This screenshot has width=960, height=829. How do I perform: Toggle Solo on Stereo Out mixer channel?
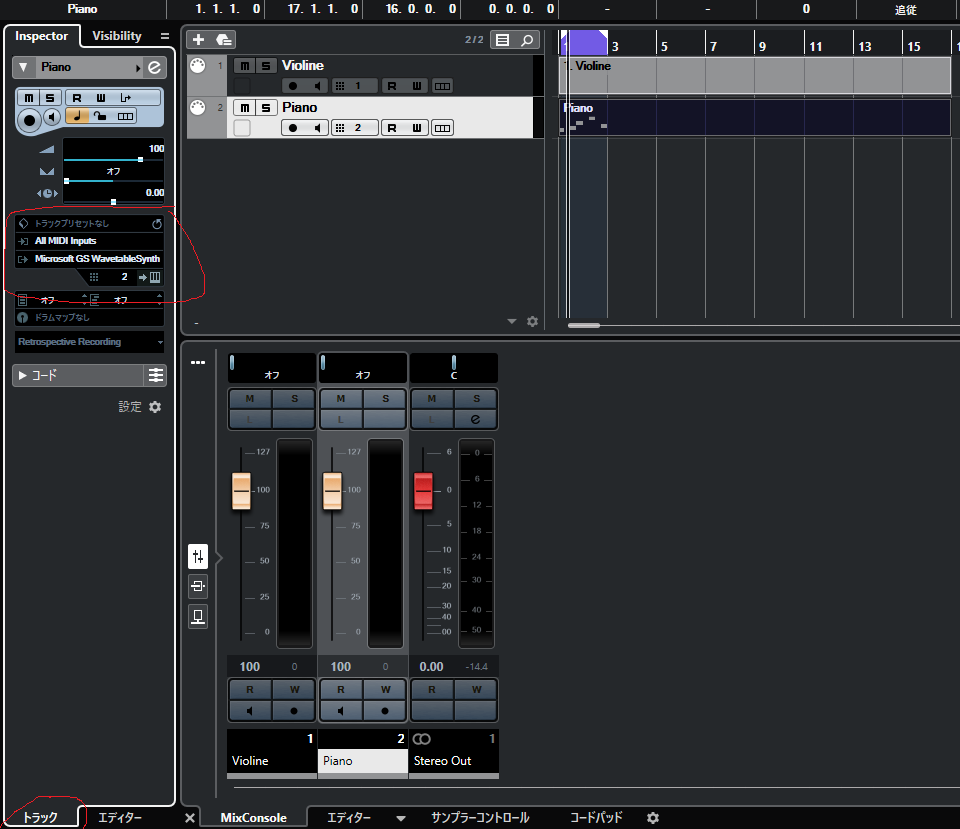tap(476, 399)
